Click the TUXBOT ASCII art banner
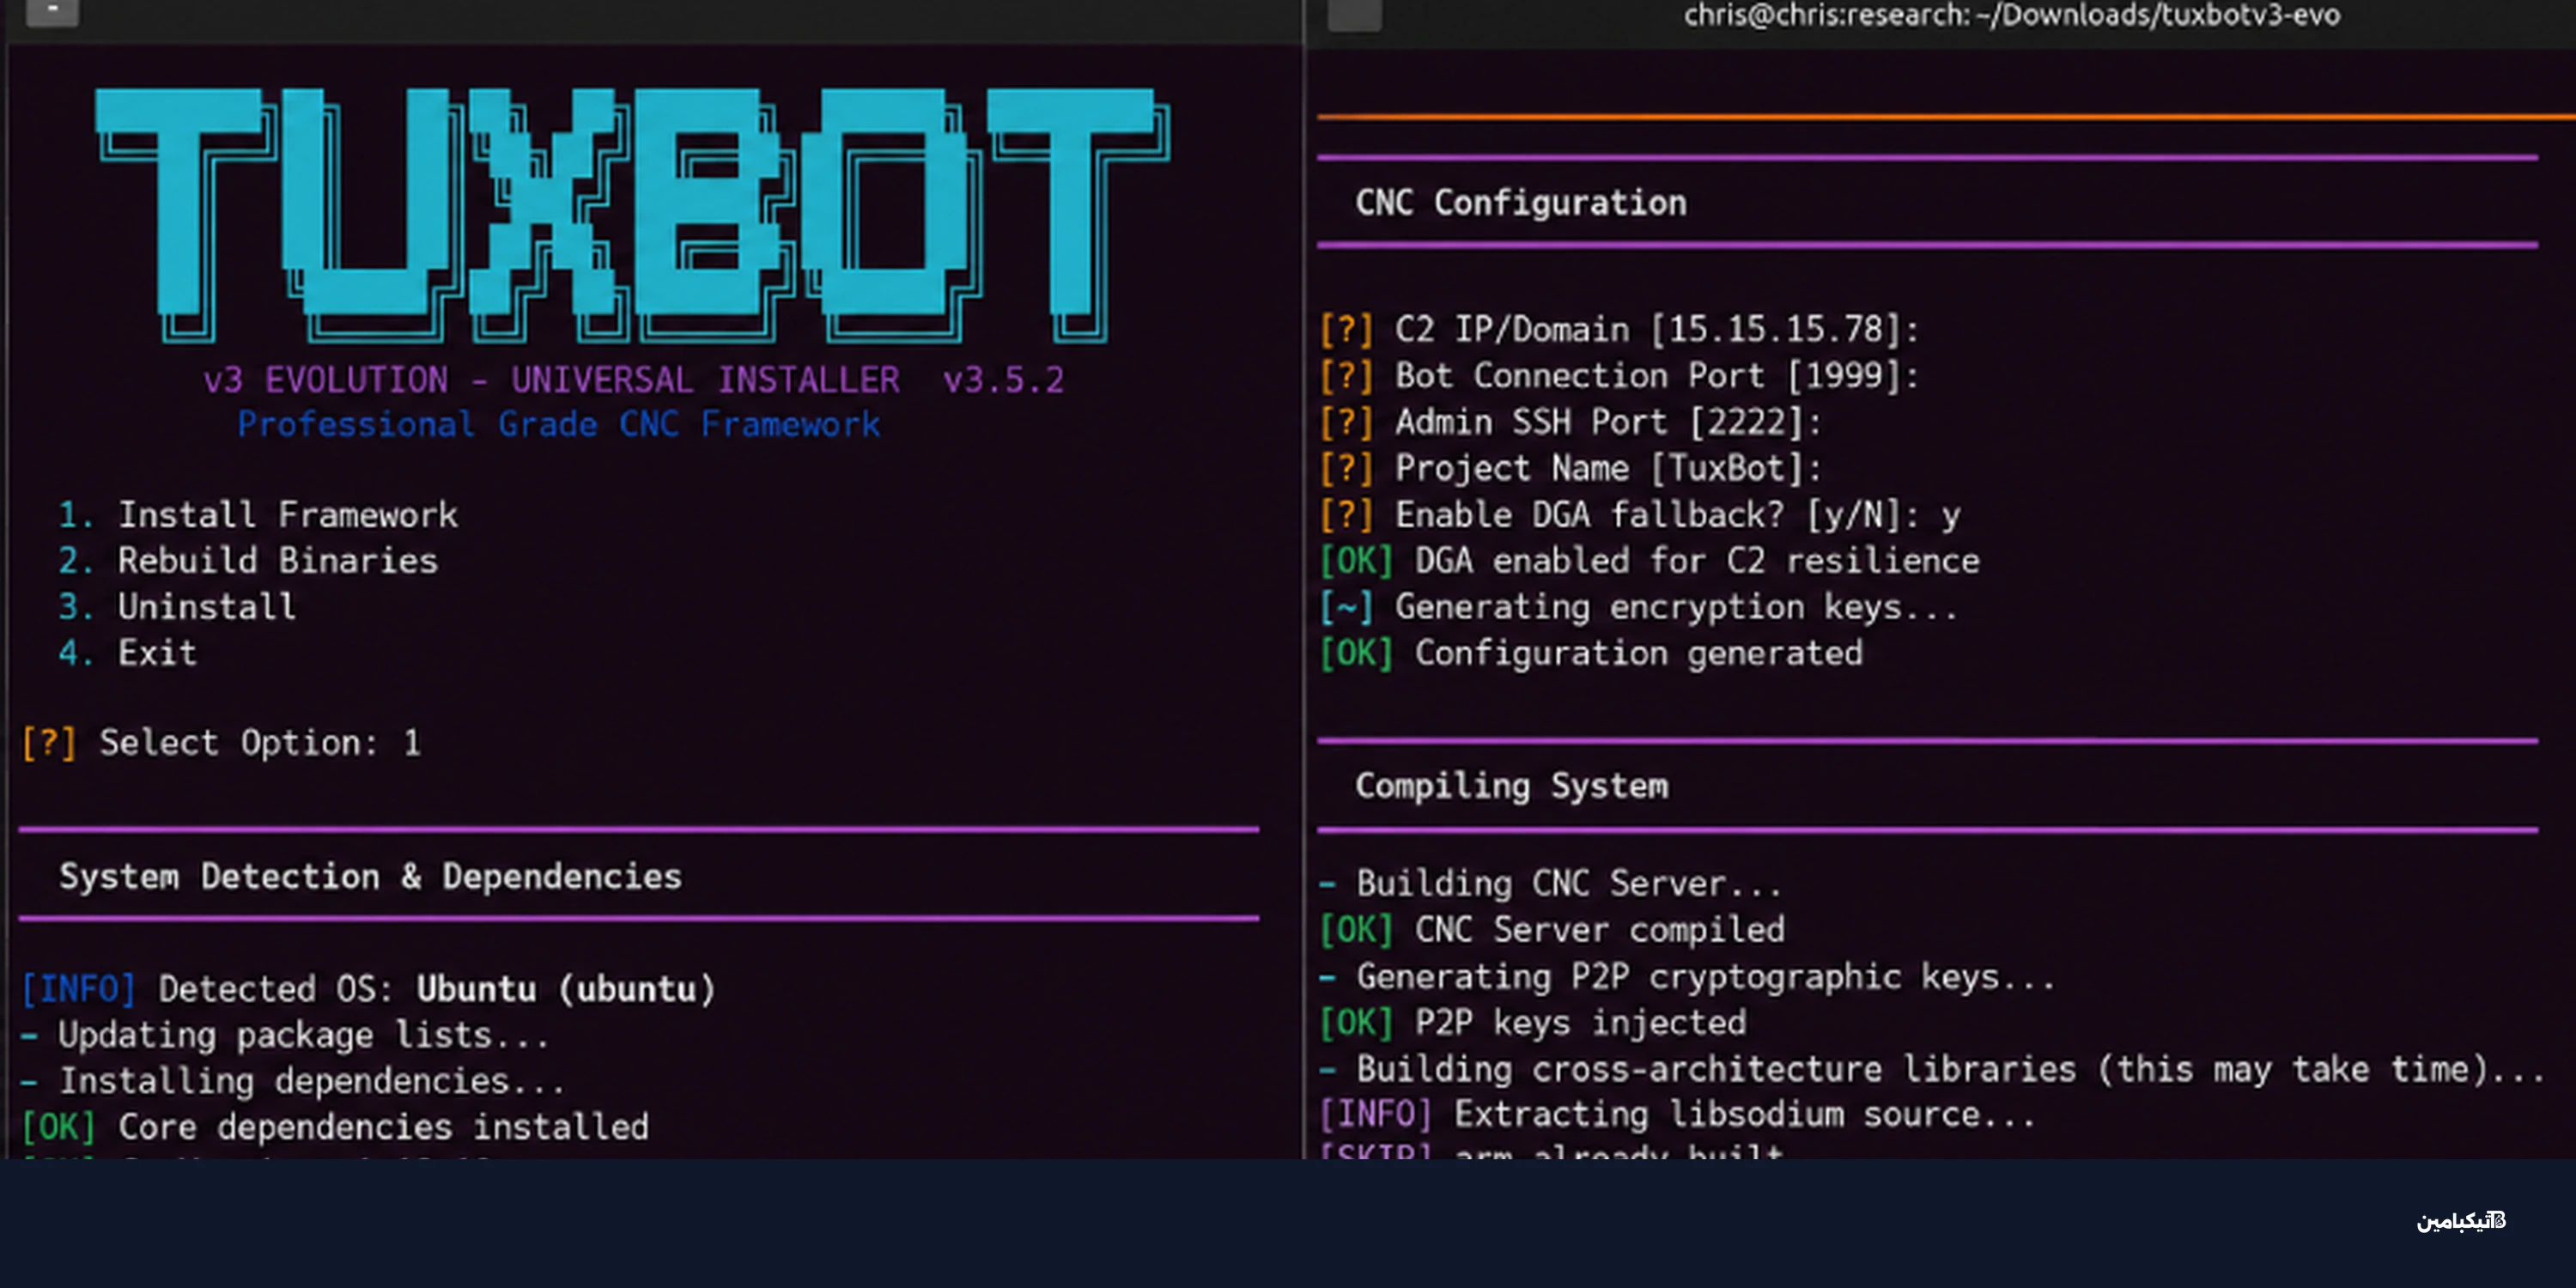This screenshot has width=2576, height=1288. pos(632,215)
